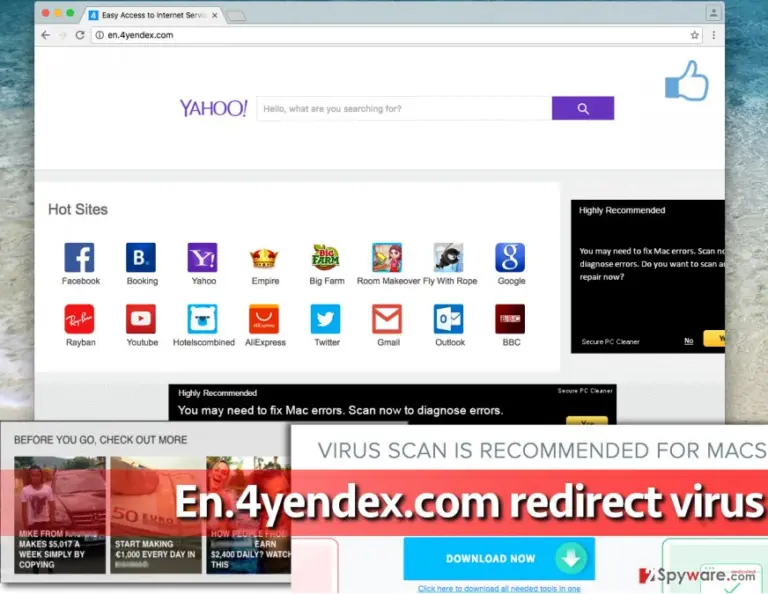Click the sidebar 'Highly Recommended' ad heading

point(622,211)
